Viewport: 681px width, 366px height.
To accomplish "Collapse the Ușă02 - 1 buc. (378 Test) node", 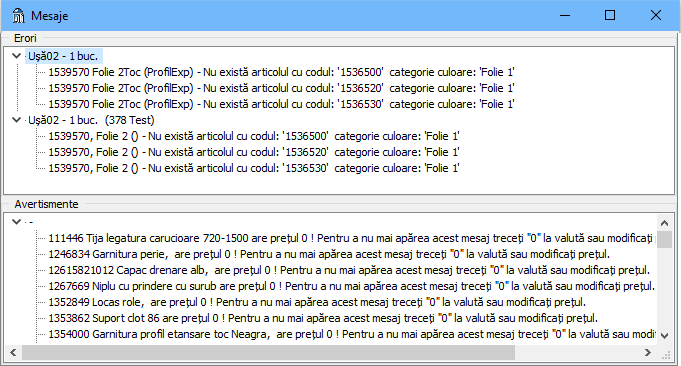I will click(x=17, y=120).
